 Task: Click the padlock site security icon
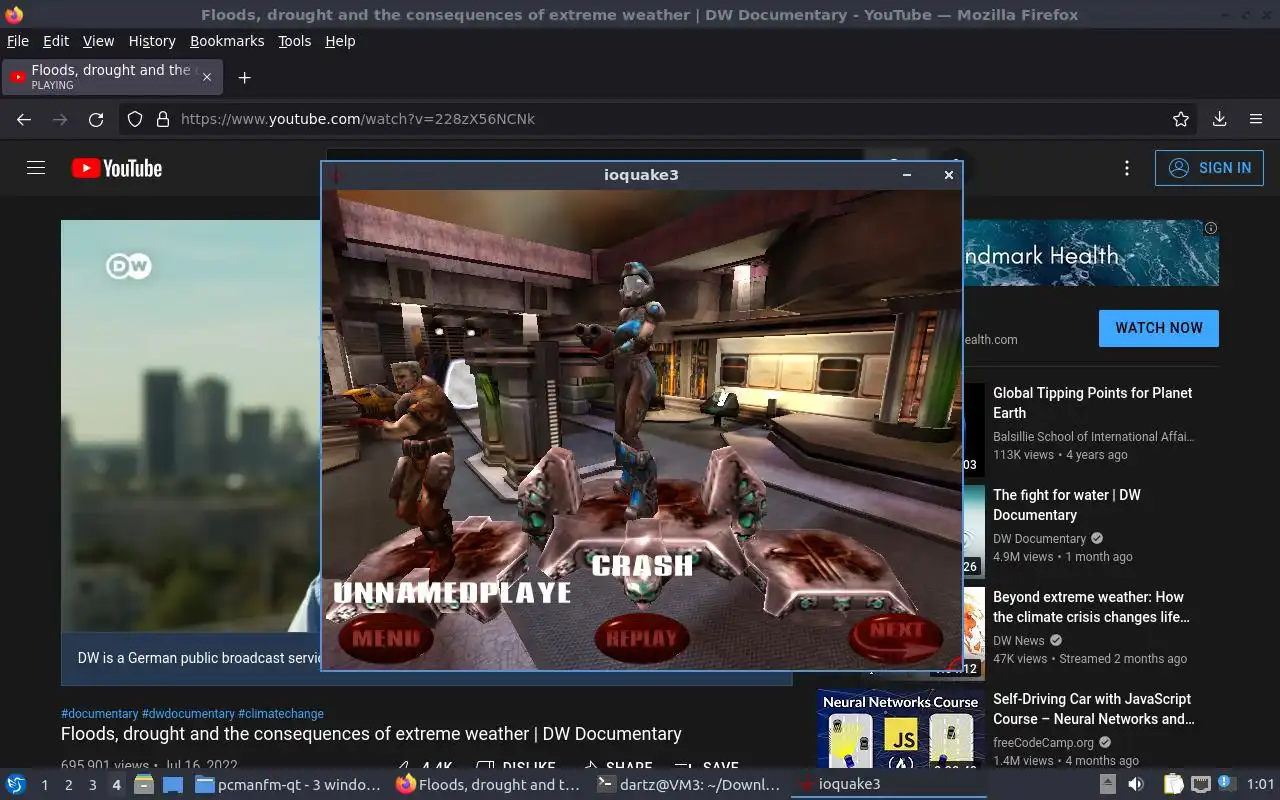click(162, 119)
